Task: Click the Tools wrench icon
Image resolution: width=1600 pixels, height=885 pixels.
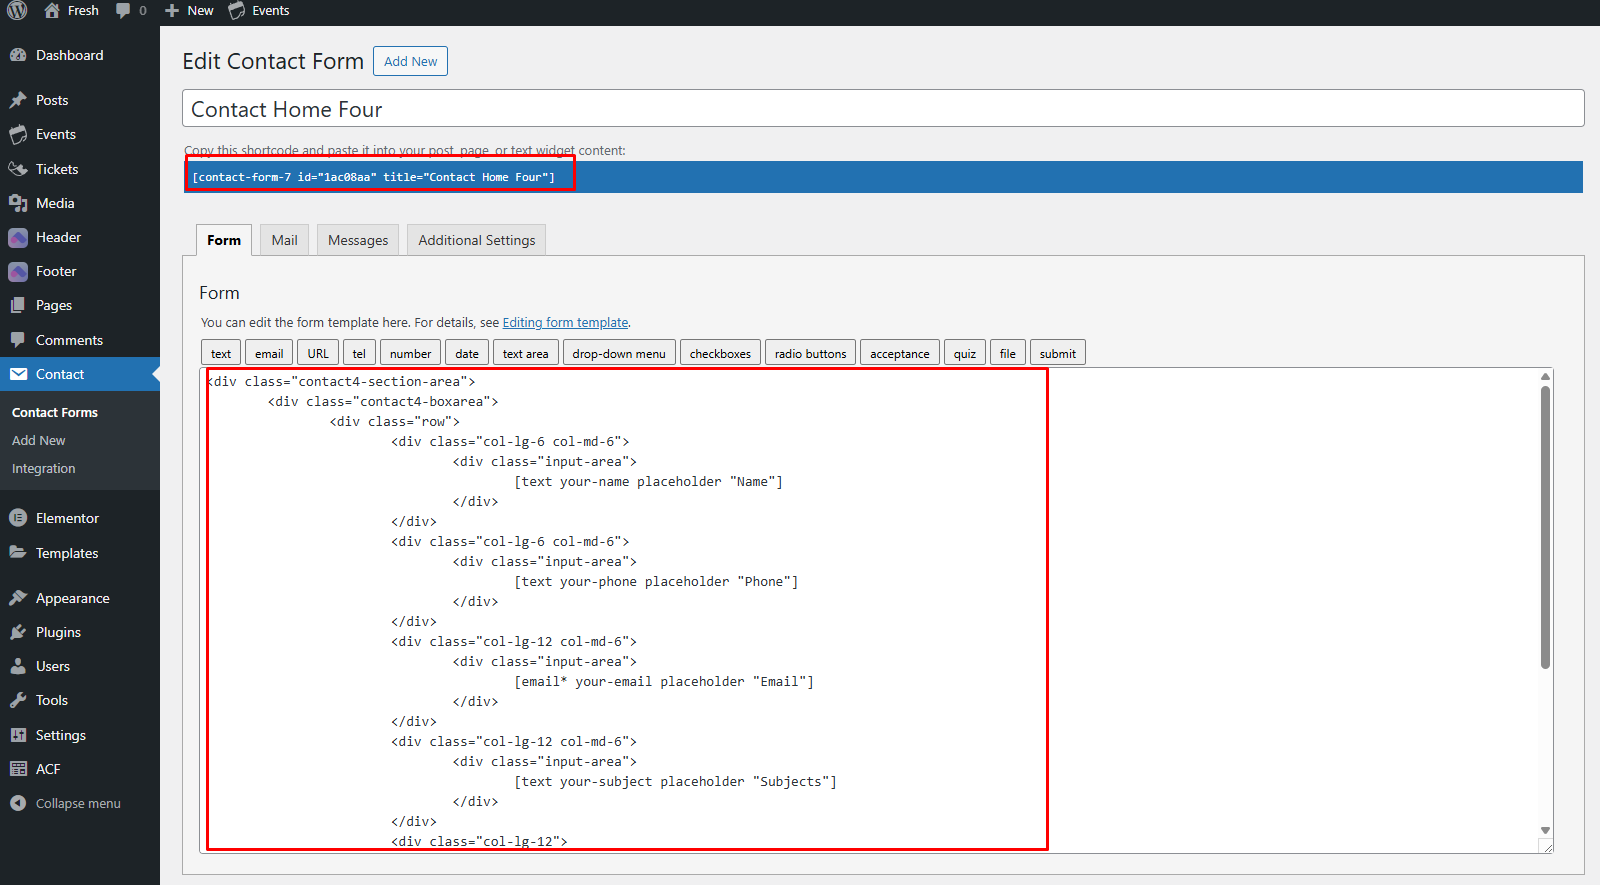Action: (18, 700)
